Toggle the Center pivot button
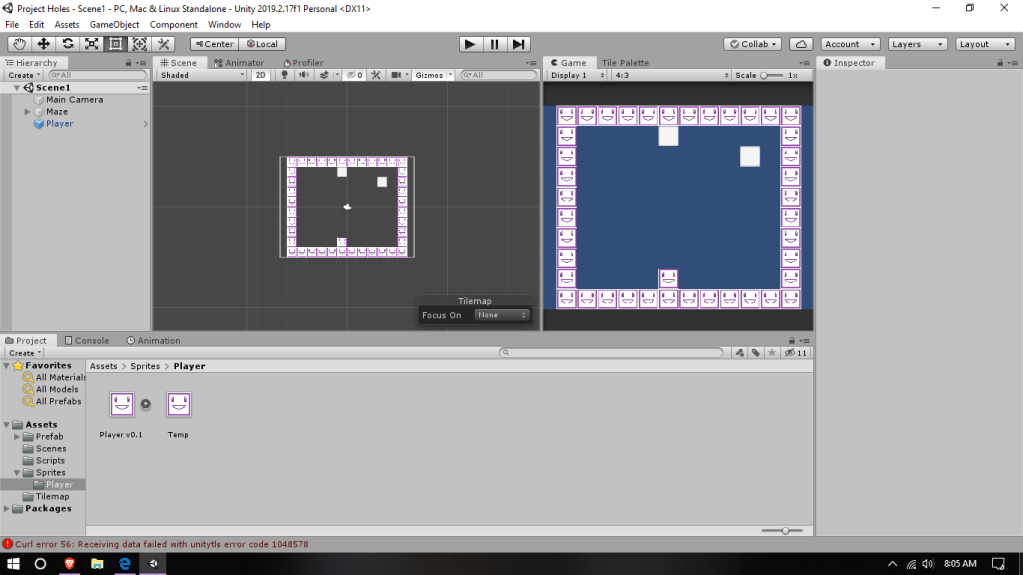The height and width of the screenshot is (575, 1023). point(214,44)
